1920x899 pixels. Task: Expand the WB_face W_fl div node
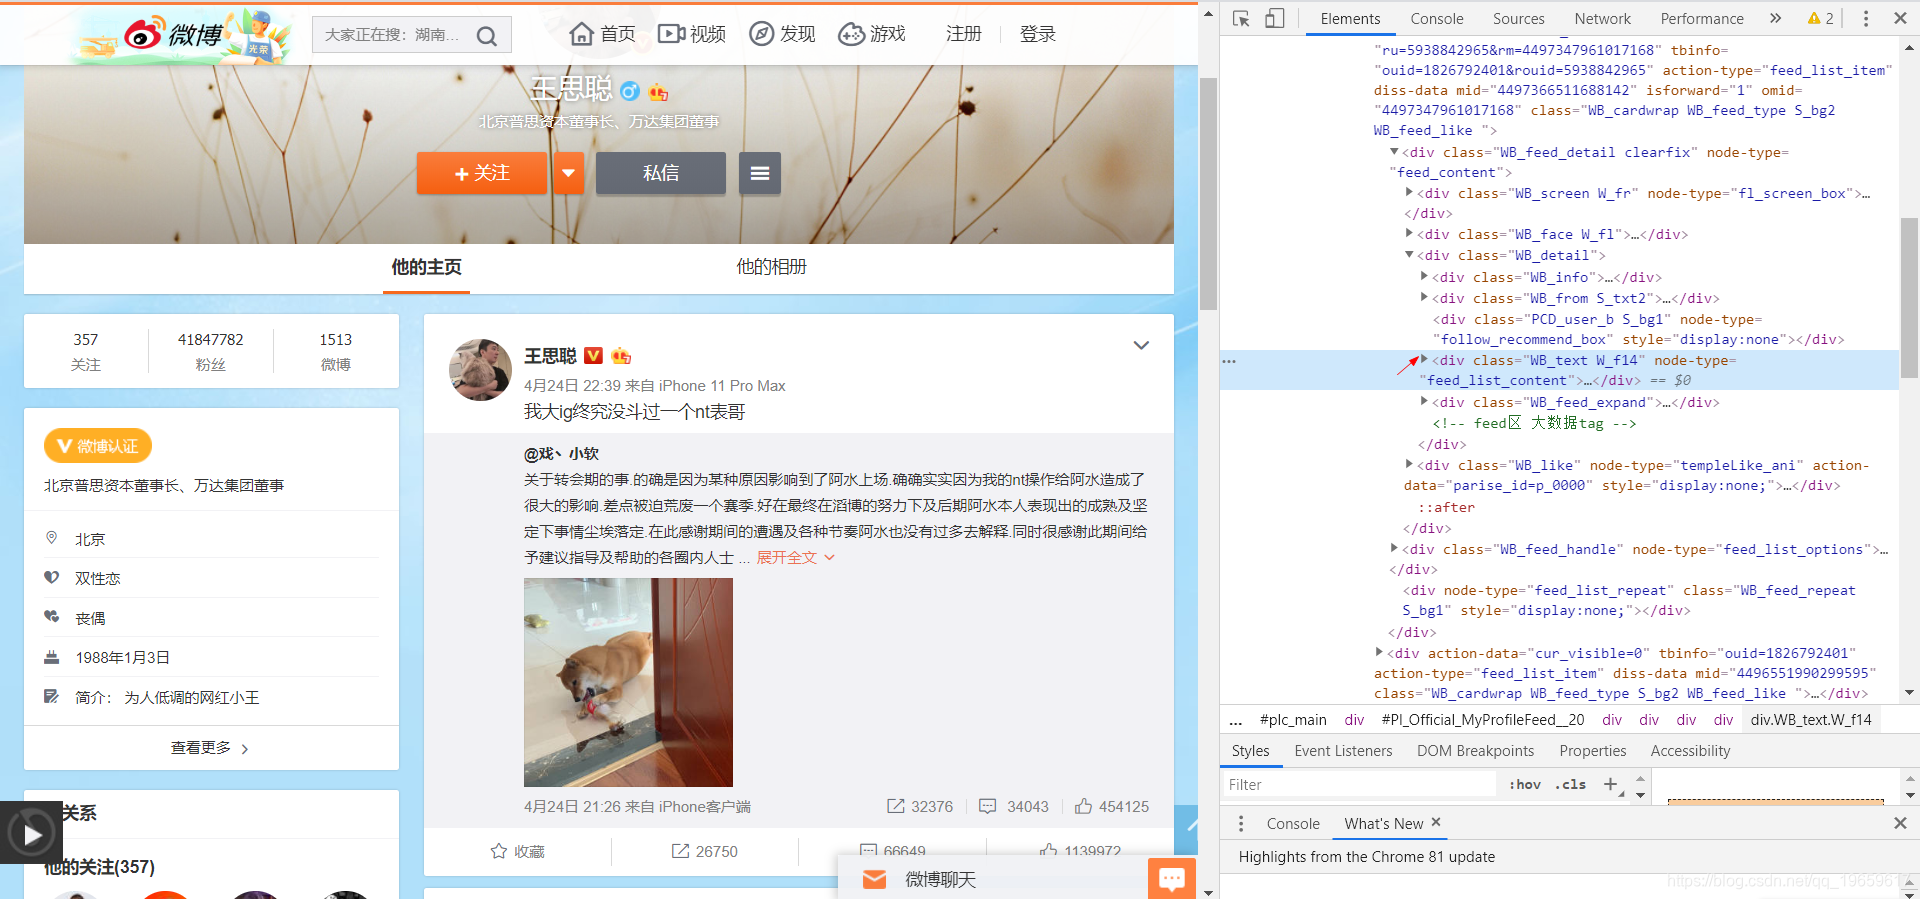(x=1409, y=233)
